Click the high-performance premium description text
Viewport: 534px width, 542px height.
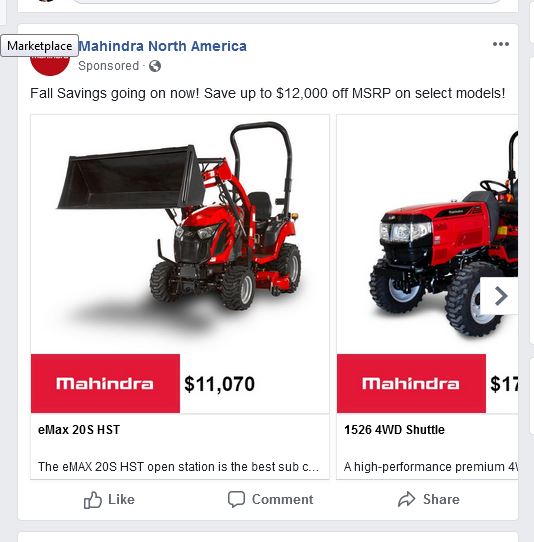431,467
